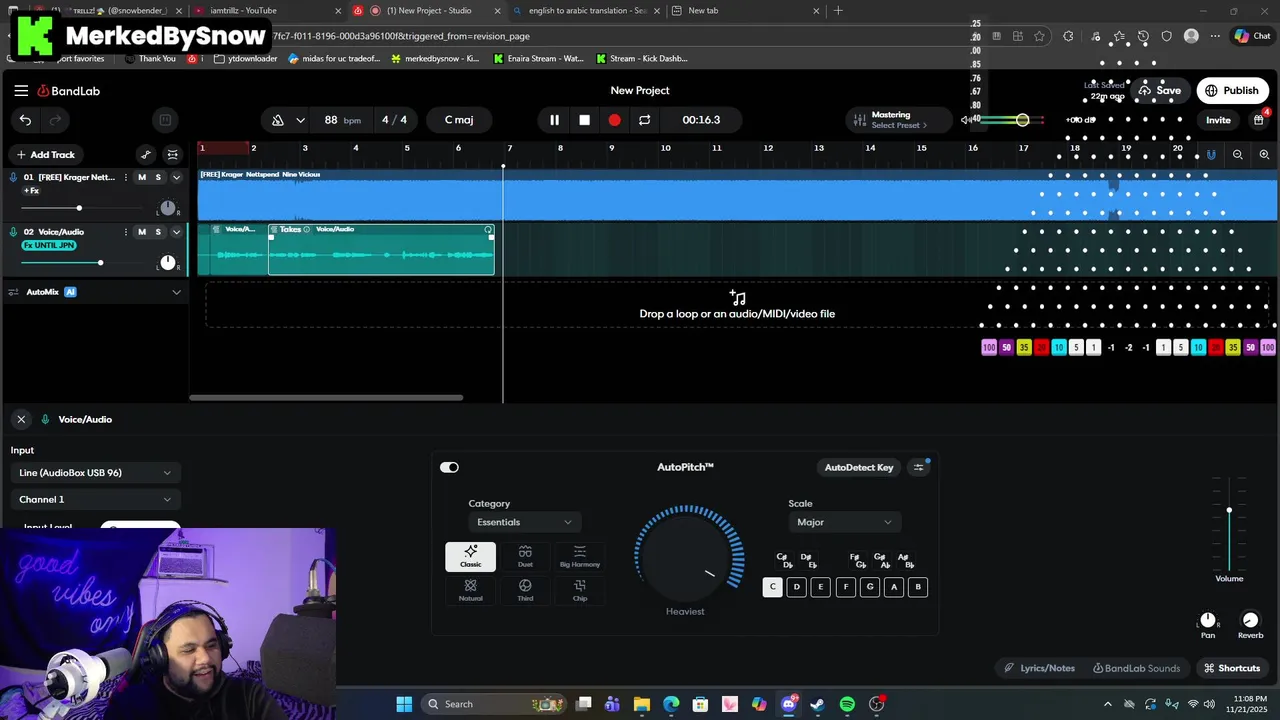Open the three-dot menu for track 02

(125, 232)
